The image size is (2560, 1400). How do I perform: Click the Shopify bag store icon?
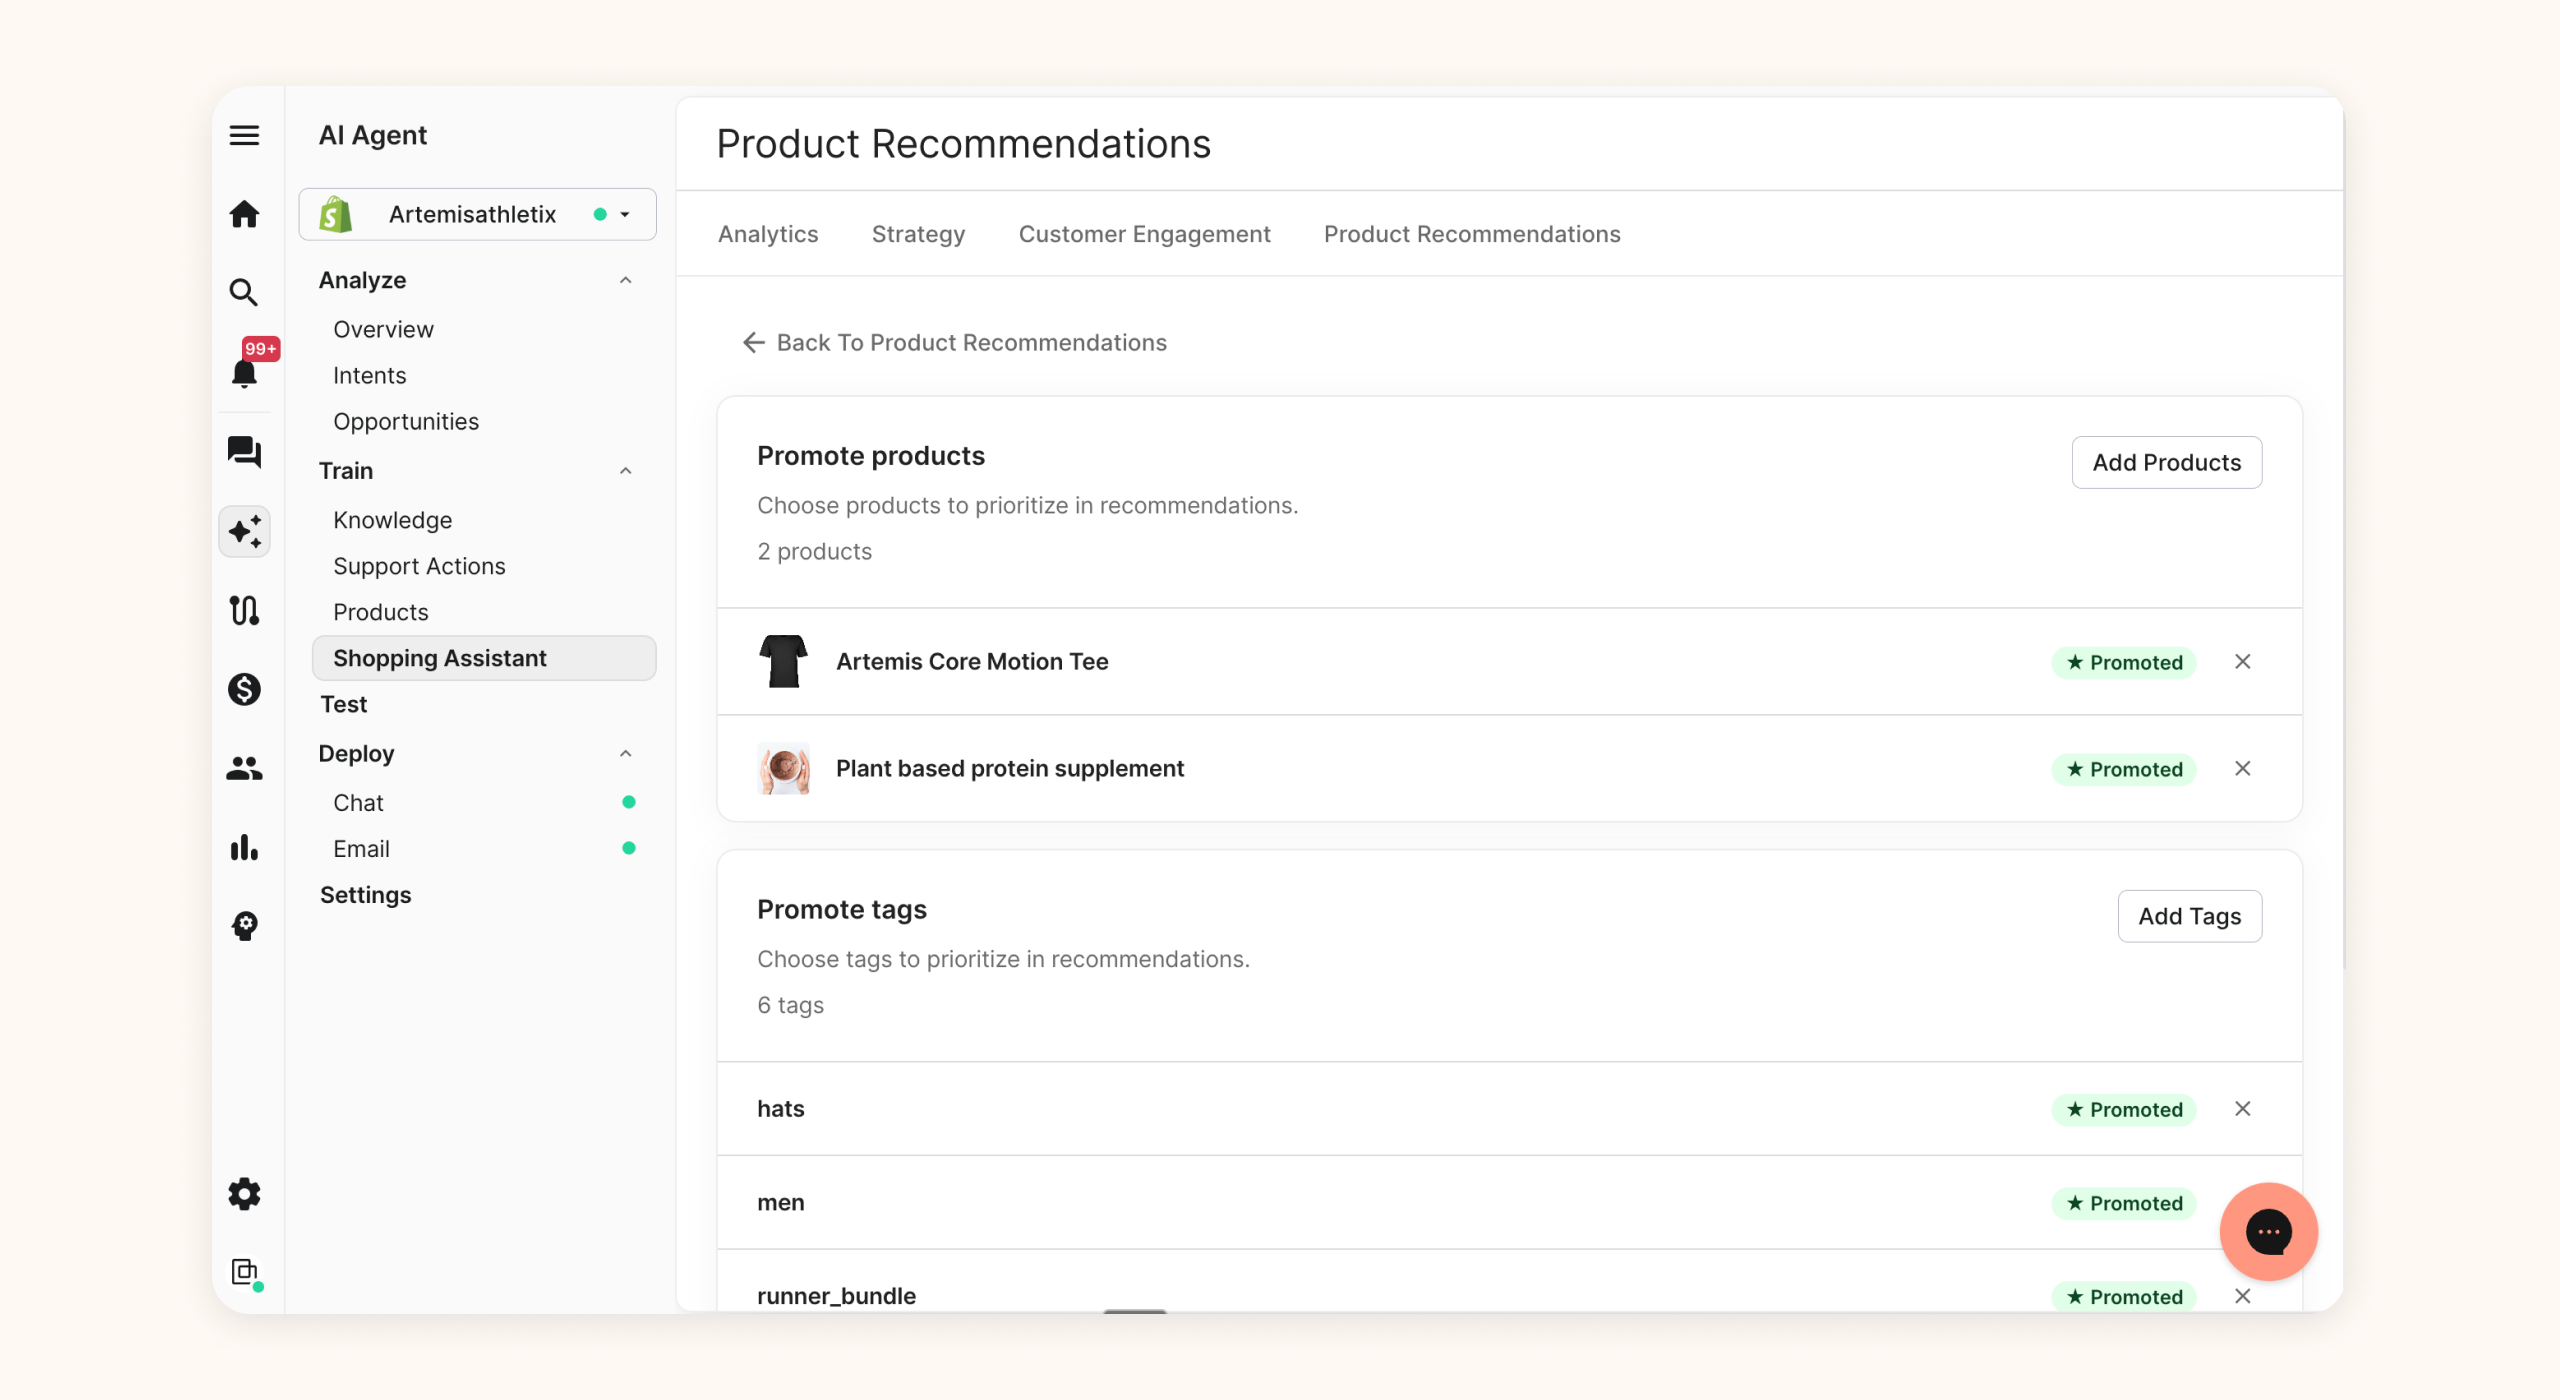pos(336,214)
